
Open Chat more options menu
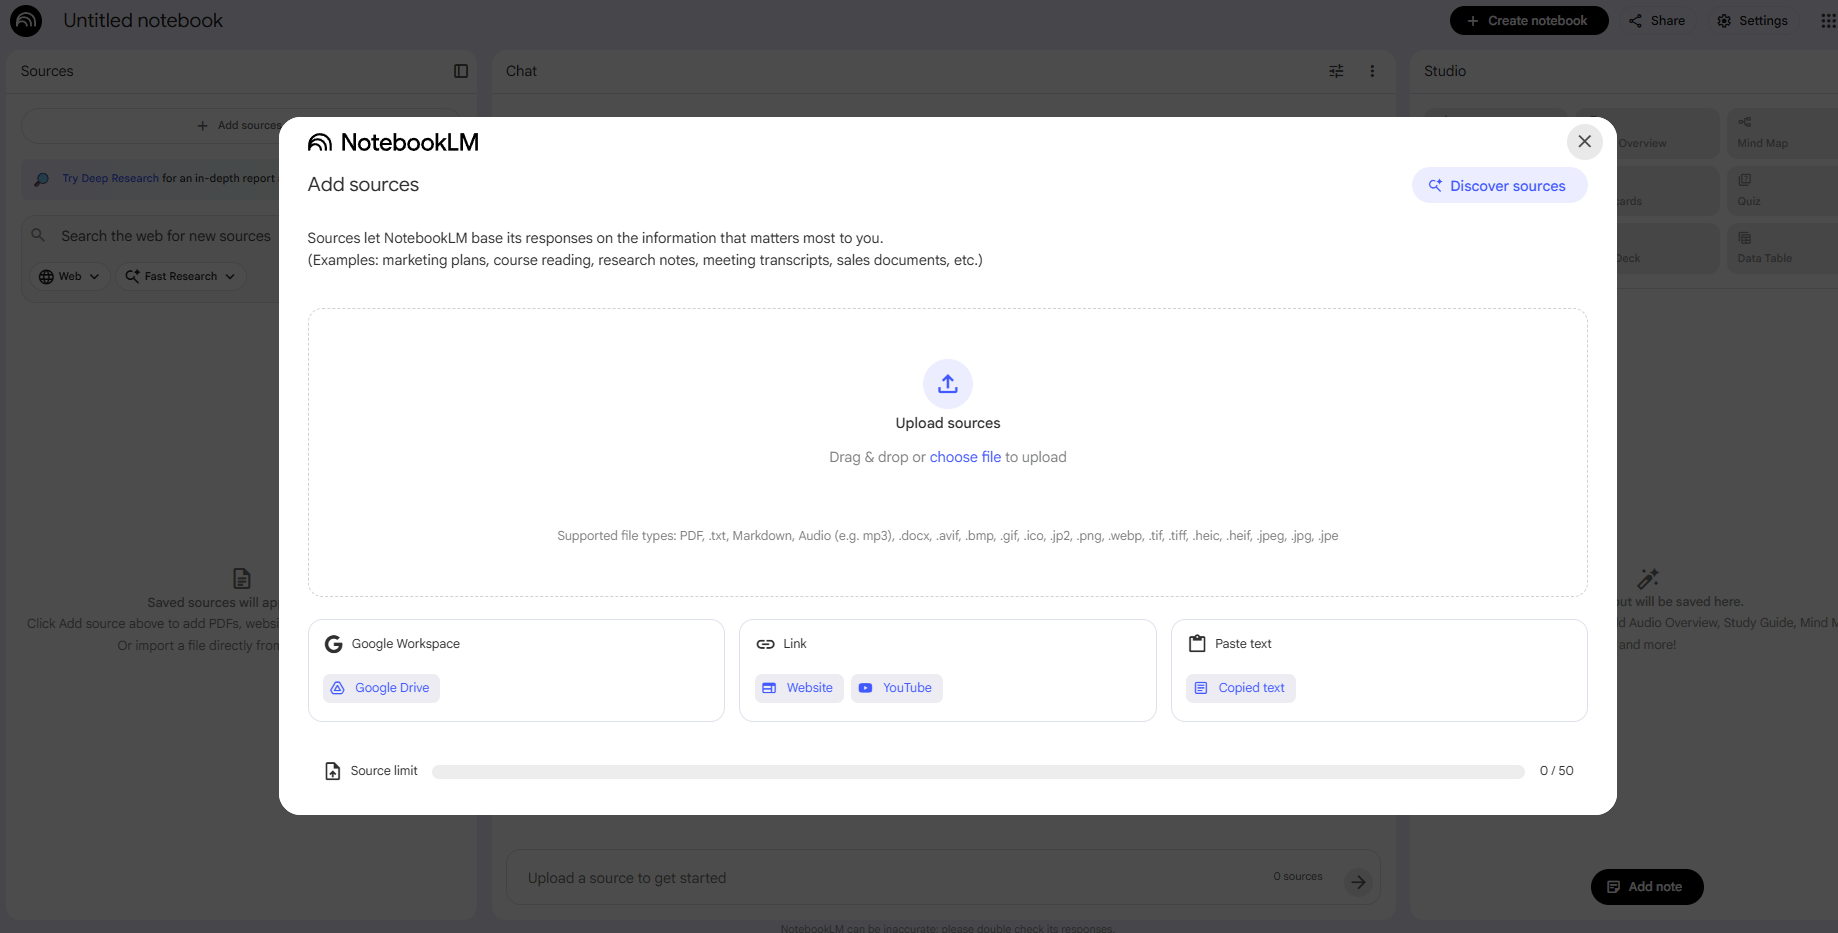click(x=1372, y=71)
